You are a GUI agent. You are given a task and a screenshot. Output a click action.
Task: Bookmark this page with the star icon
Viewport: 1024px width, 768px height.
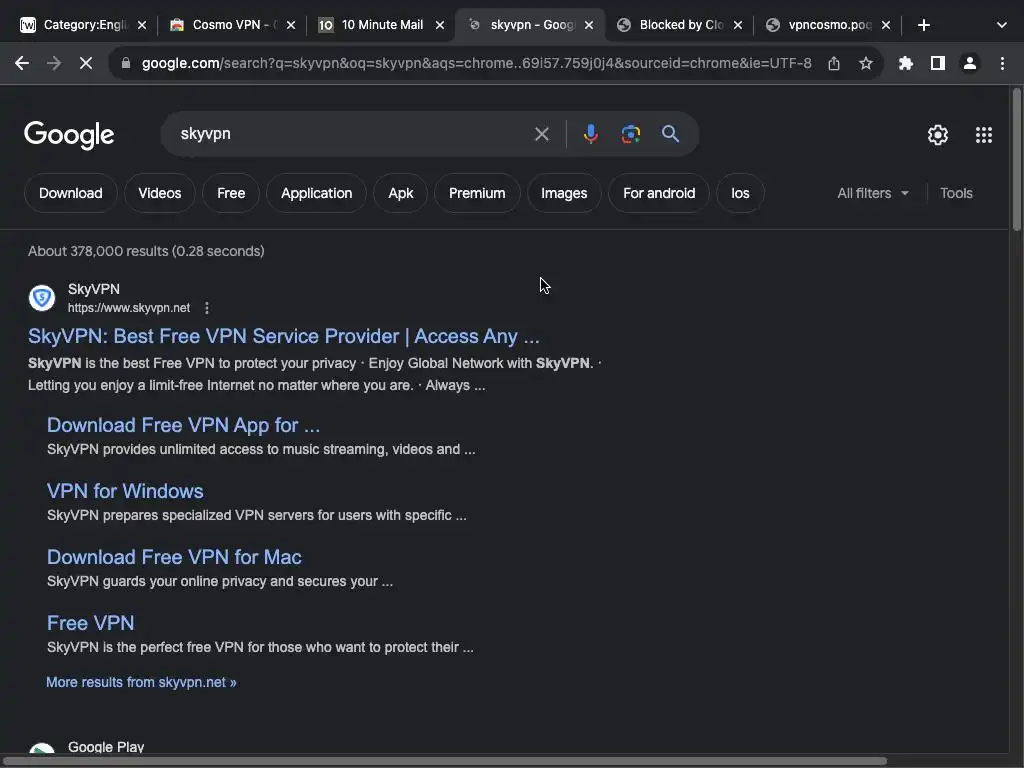(x=865, y=63)
